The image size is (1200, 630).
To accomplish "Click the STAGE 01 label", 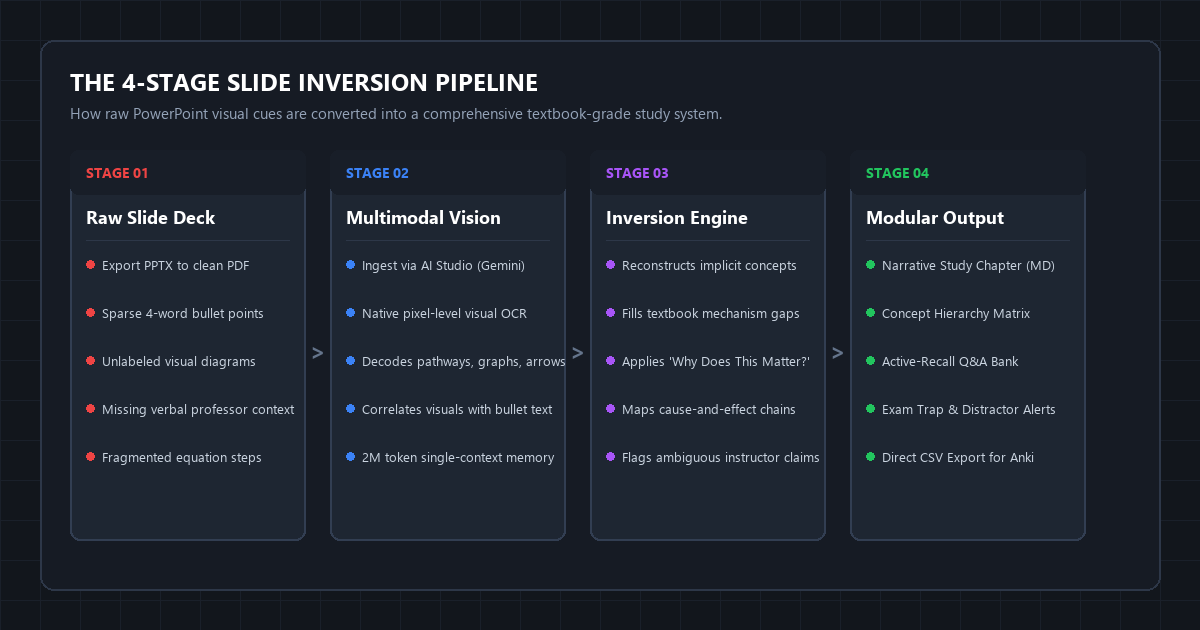I will pyautogui.click(x=117, y=173).
